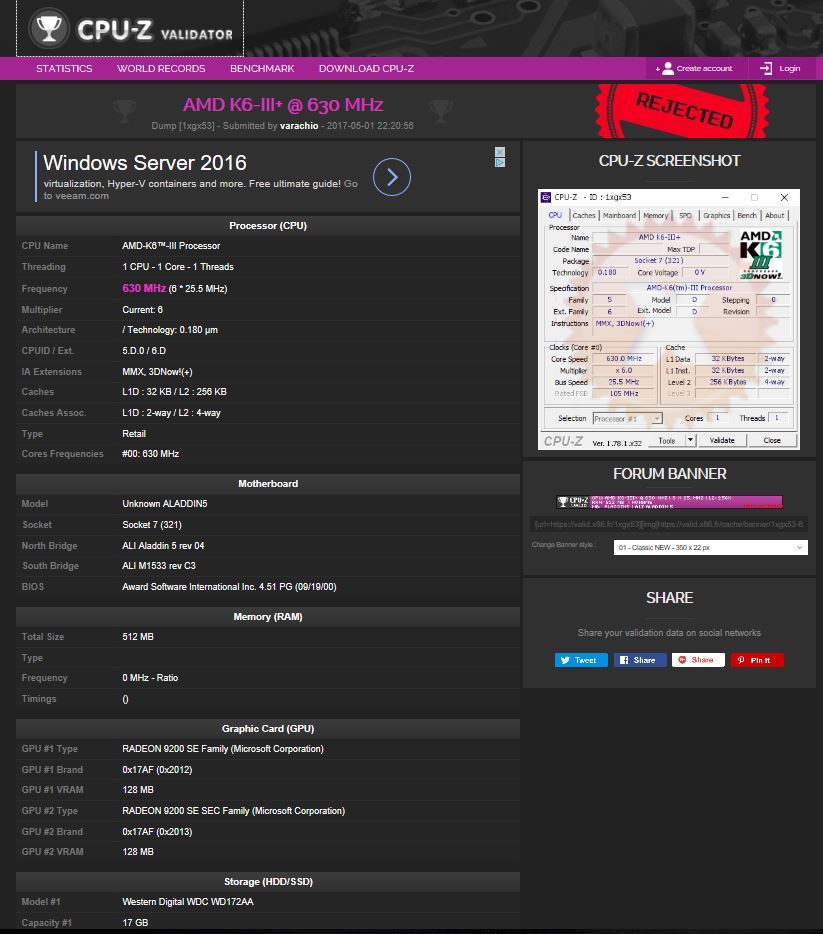Click the ALI M1533 rev C3 value
This screenshot has width=823, height=934.
coord(158,566)
